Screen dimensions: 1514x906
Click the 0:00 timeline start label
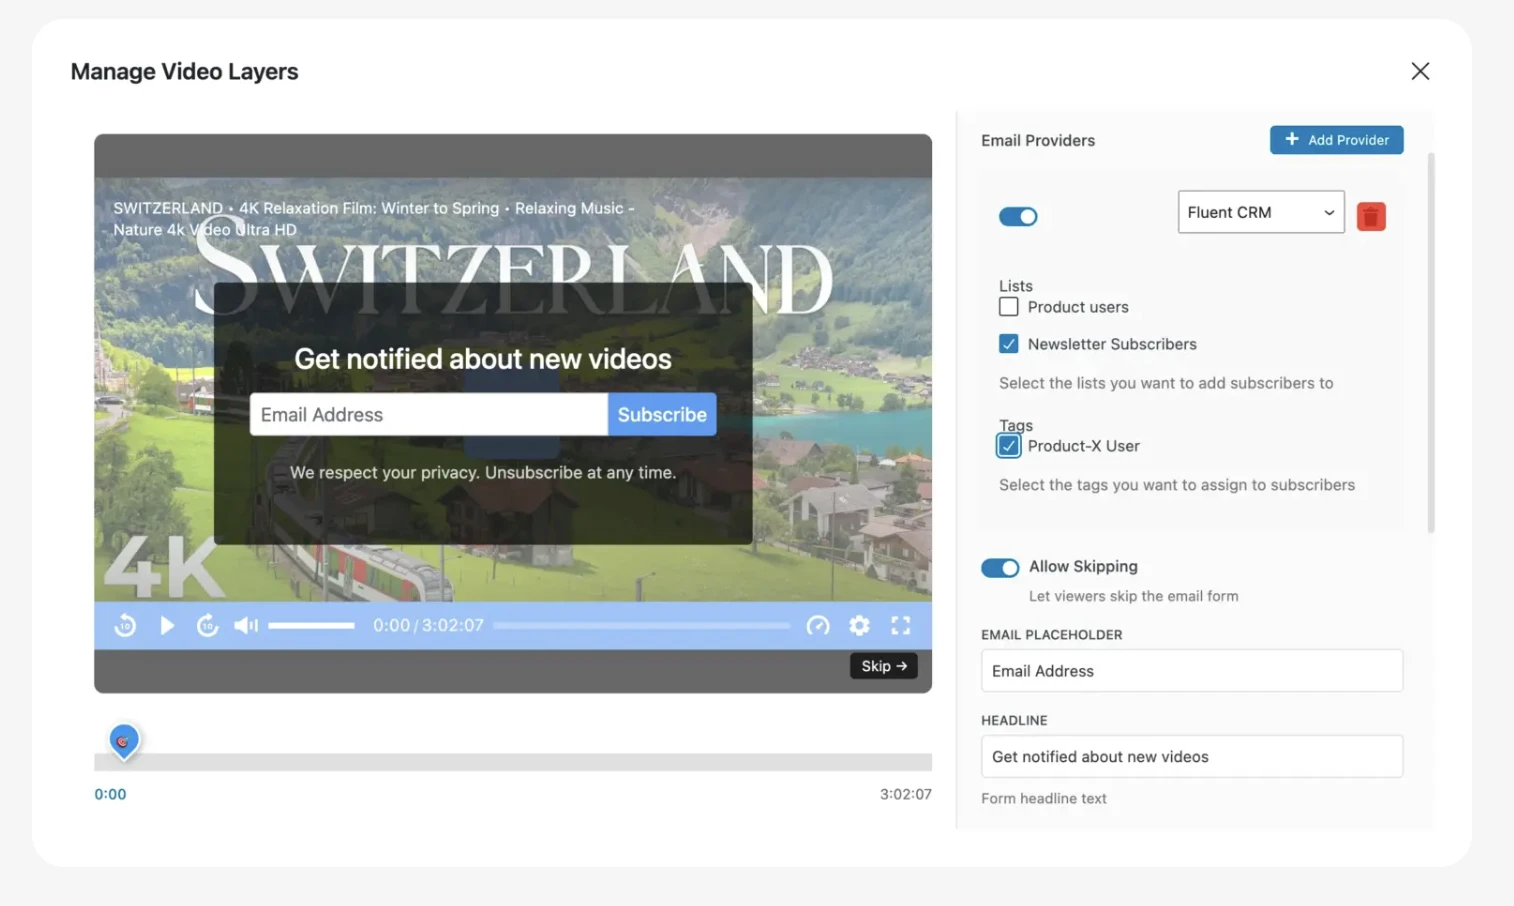pyautogui.click(x=110, y=794)
